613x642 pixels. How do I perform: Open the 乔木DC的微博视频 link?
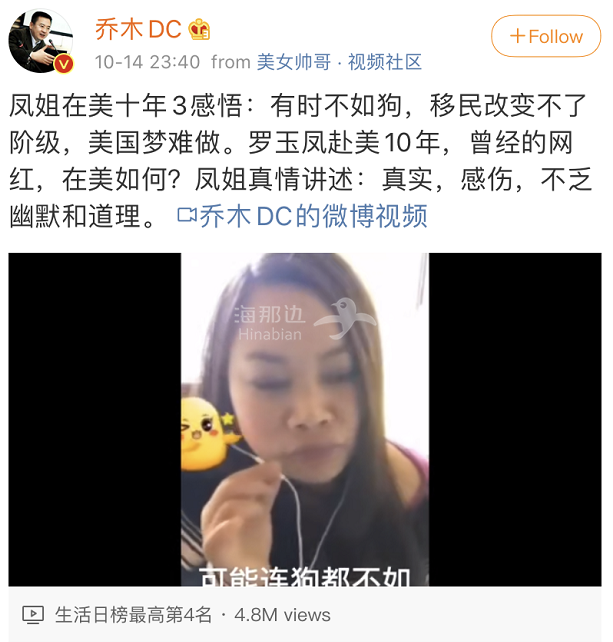[302, 216]
